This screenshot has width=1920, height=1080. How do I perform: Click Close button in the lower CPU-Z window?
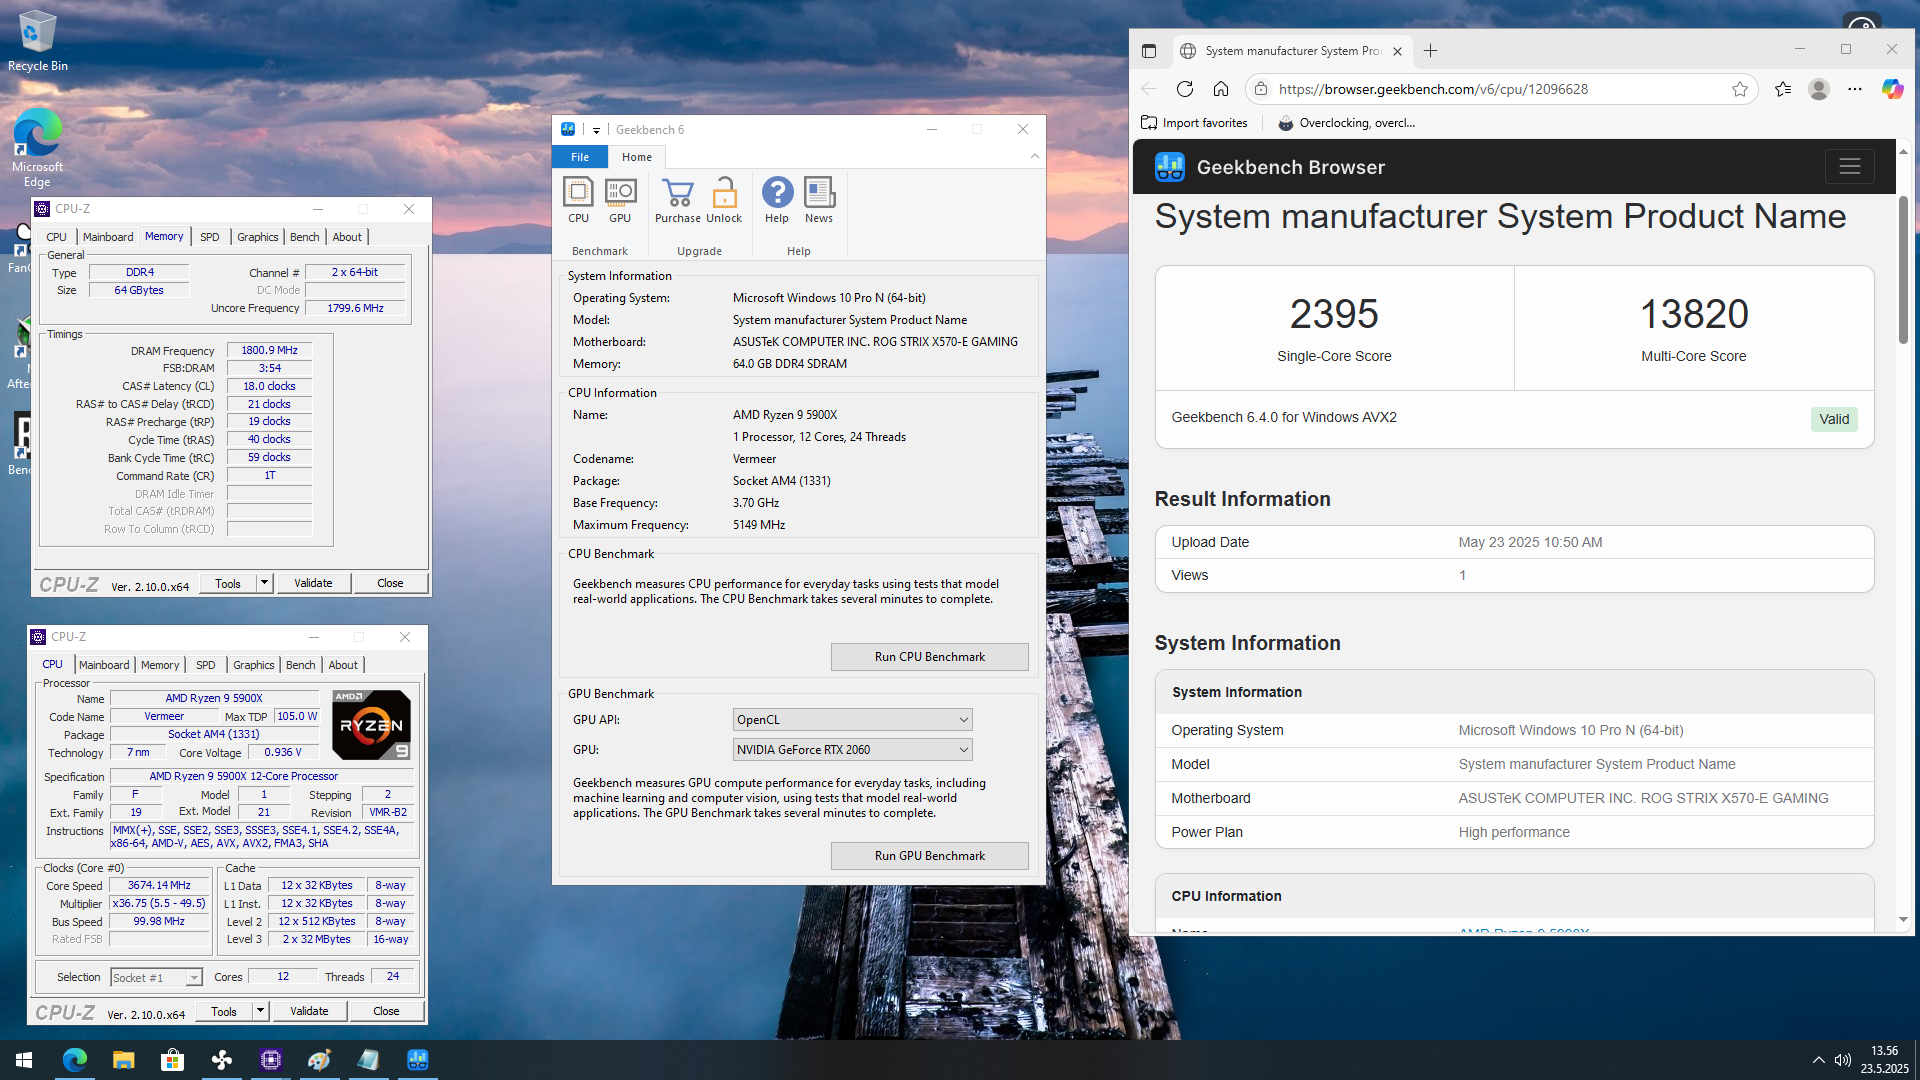click(386, 1011)
